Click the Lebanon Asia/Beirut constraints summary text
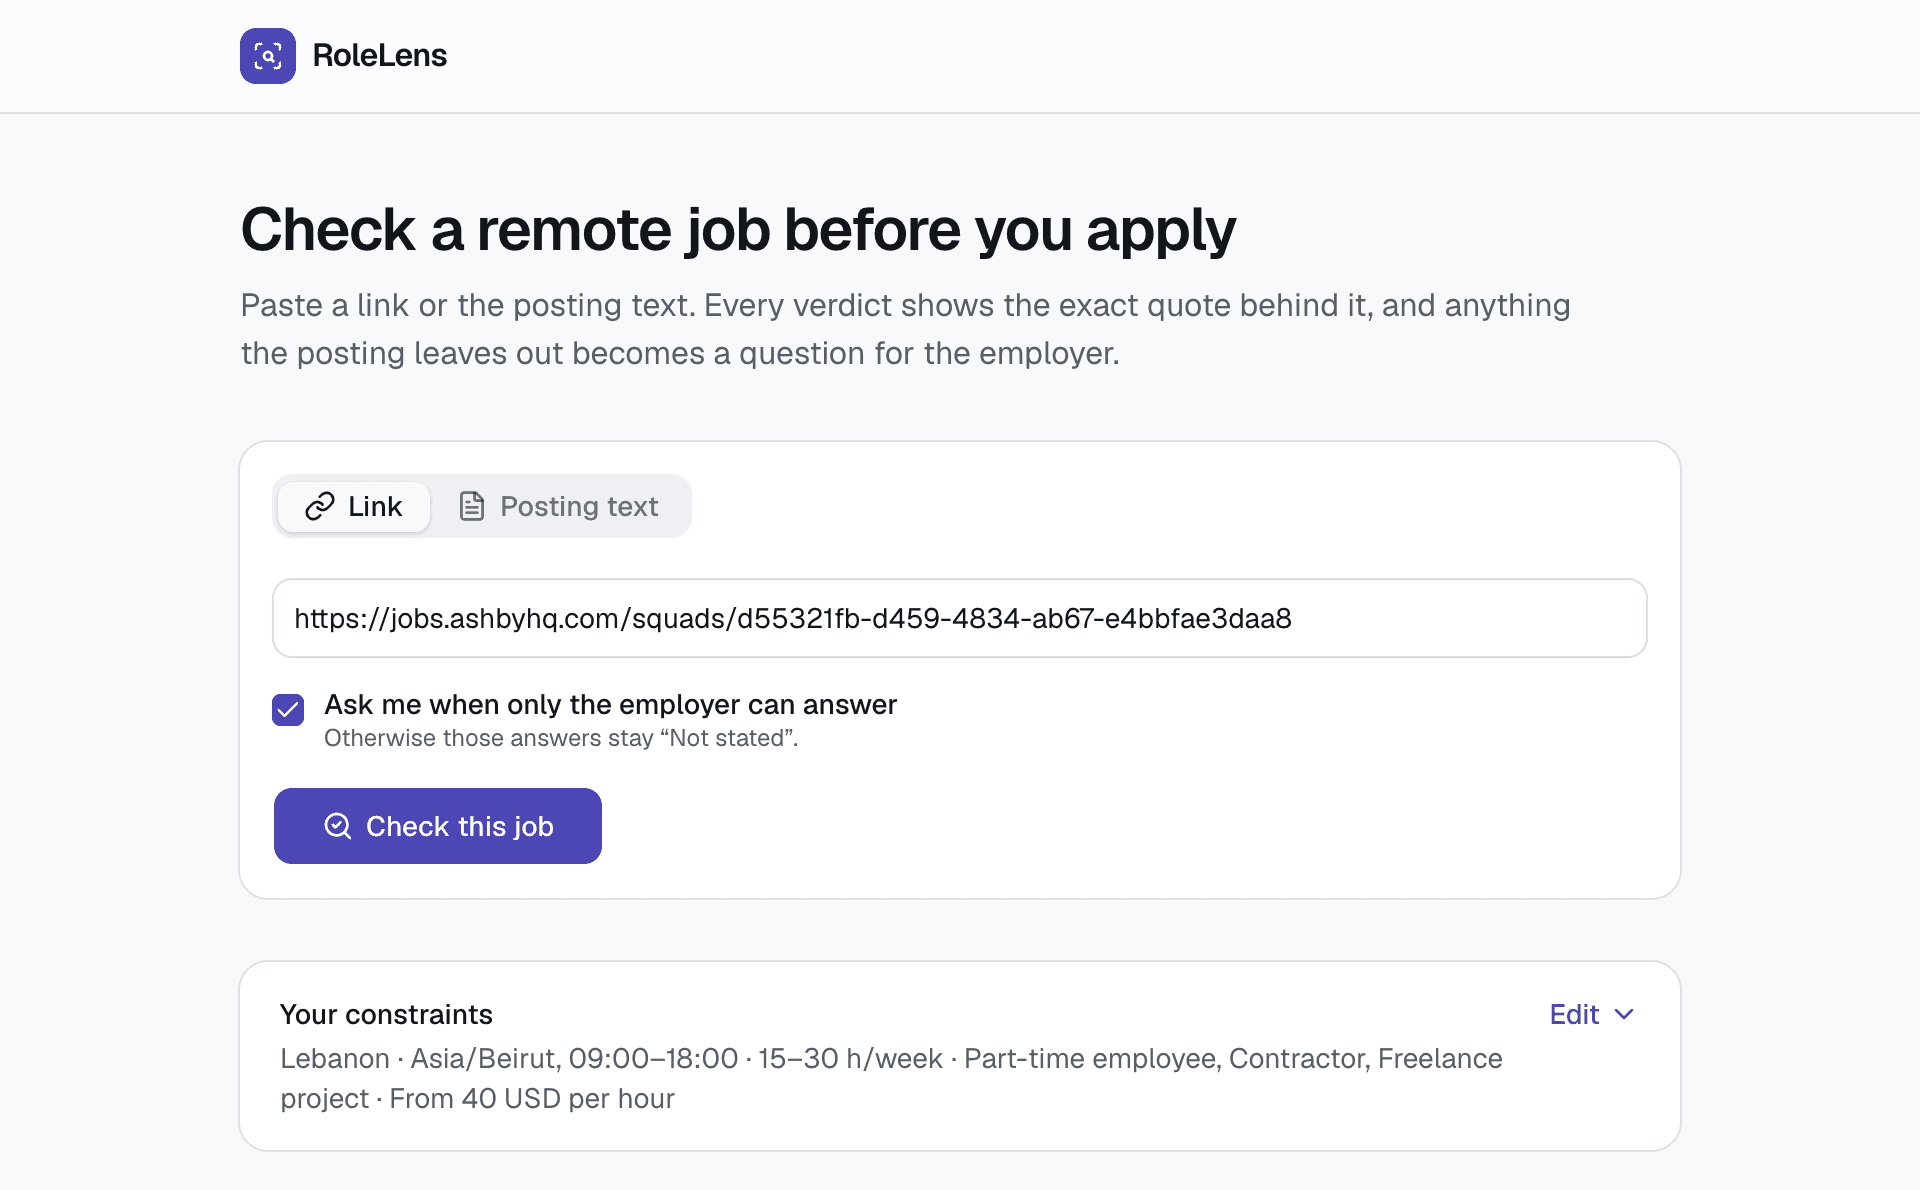 pos(891,1078)
